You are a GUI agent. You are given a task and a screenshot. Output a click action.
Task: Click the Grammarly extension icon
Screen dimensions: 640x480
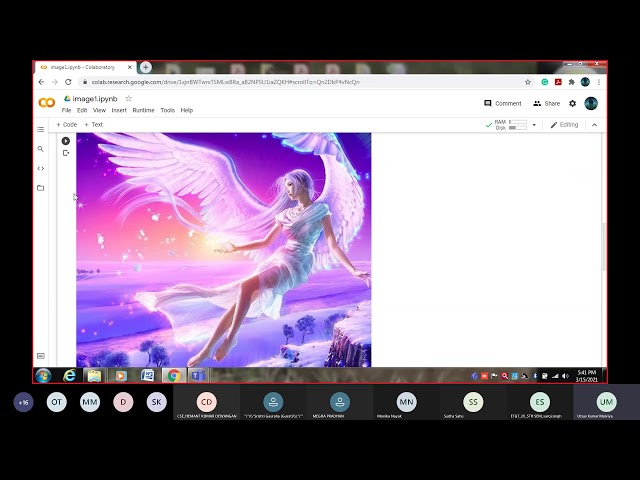[x=544, y=82]
